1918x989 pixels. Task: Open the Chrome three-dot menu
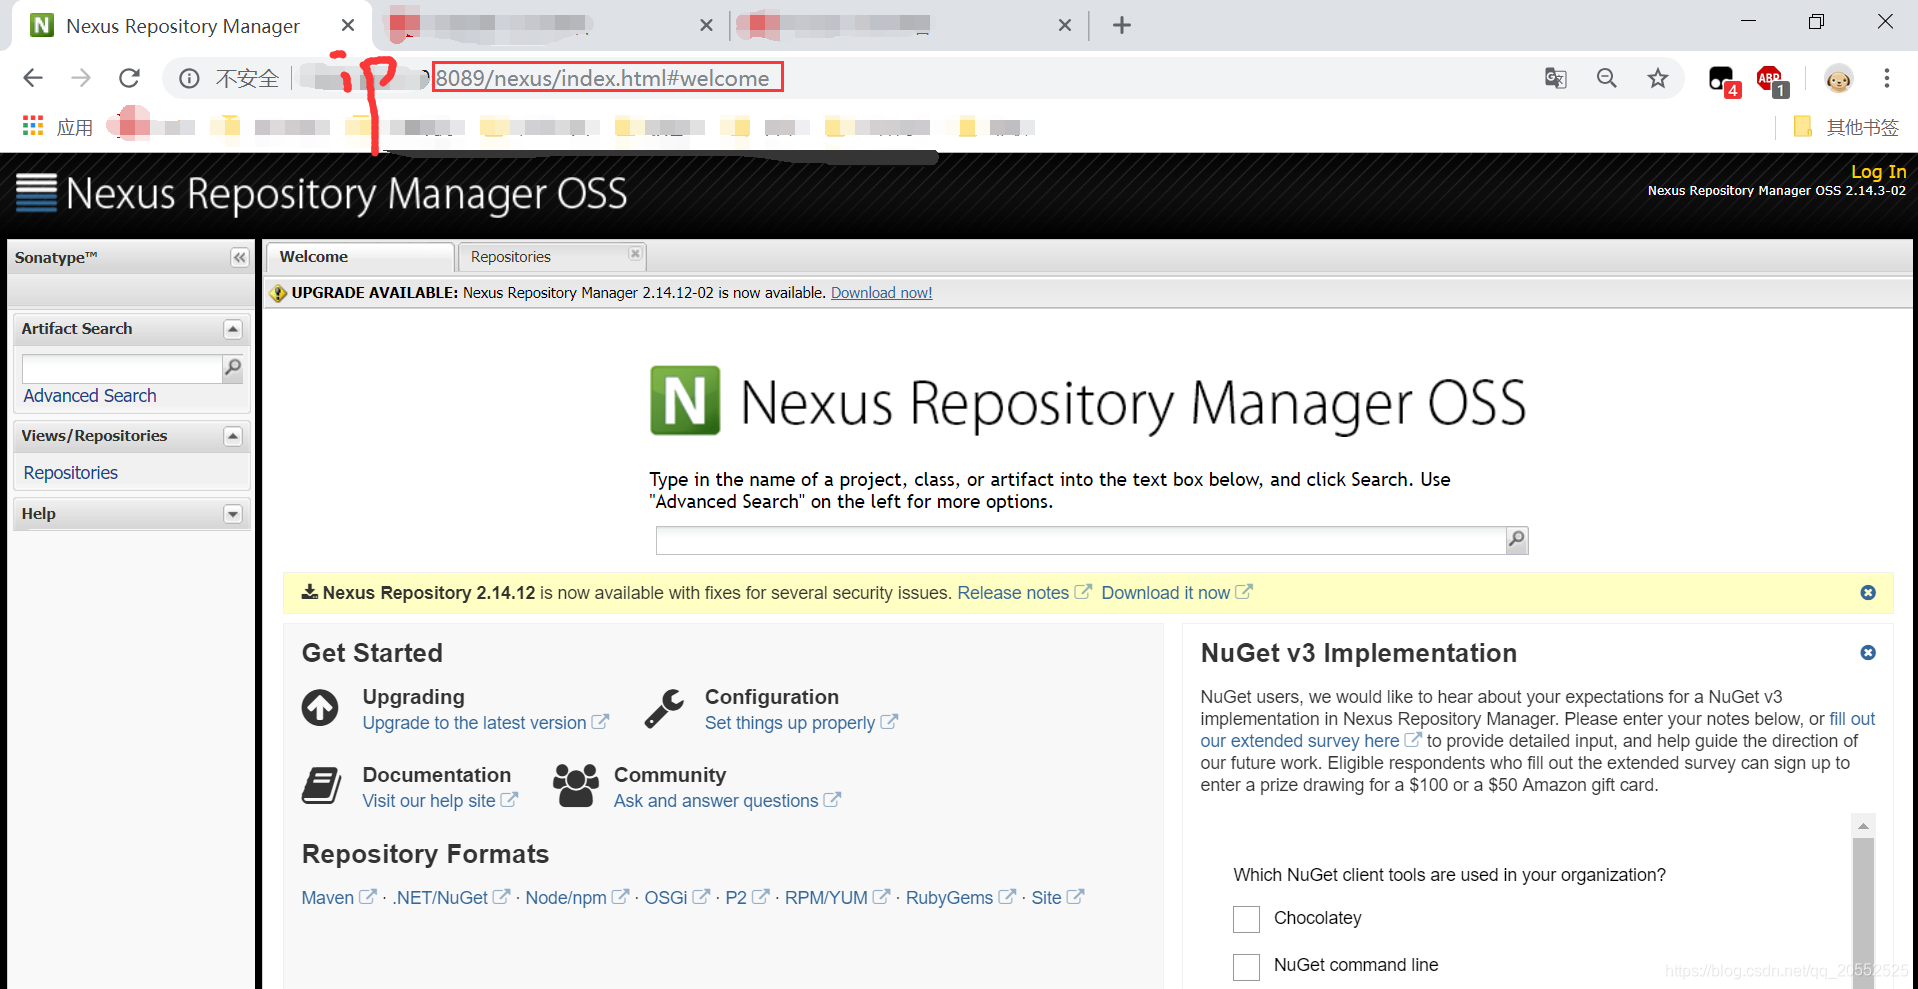[1887, 78]
